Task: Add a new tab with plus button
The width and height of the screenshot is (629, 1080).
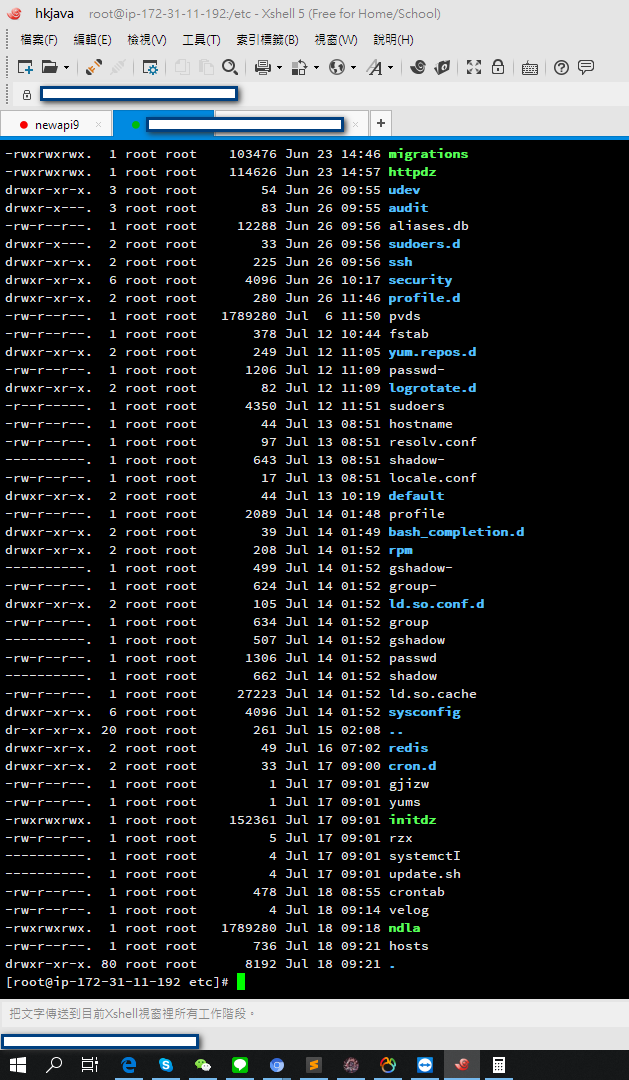Action: tap(380, 124)
